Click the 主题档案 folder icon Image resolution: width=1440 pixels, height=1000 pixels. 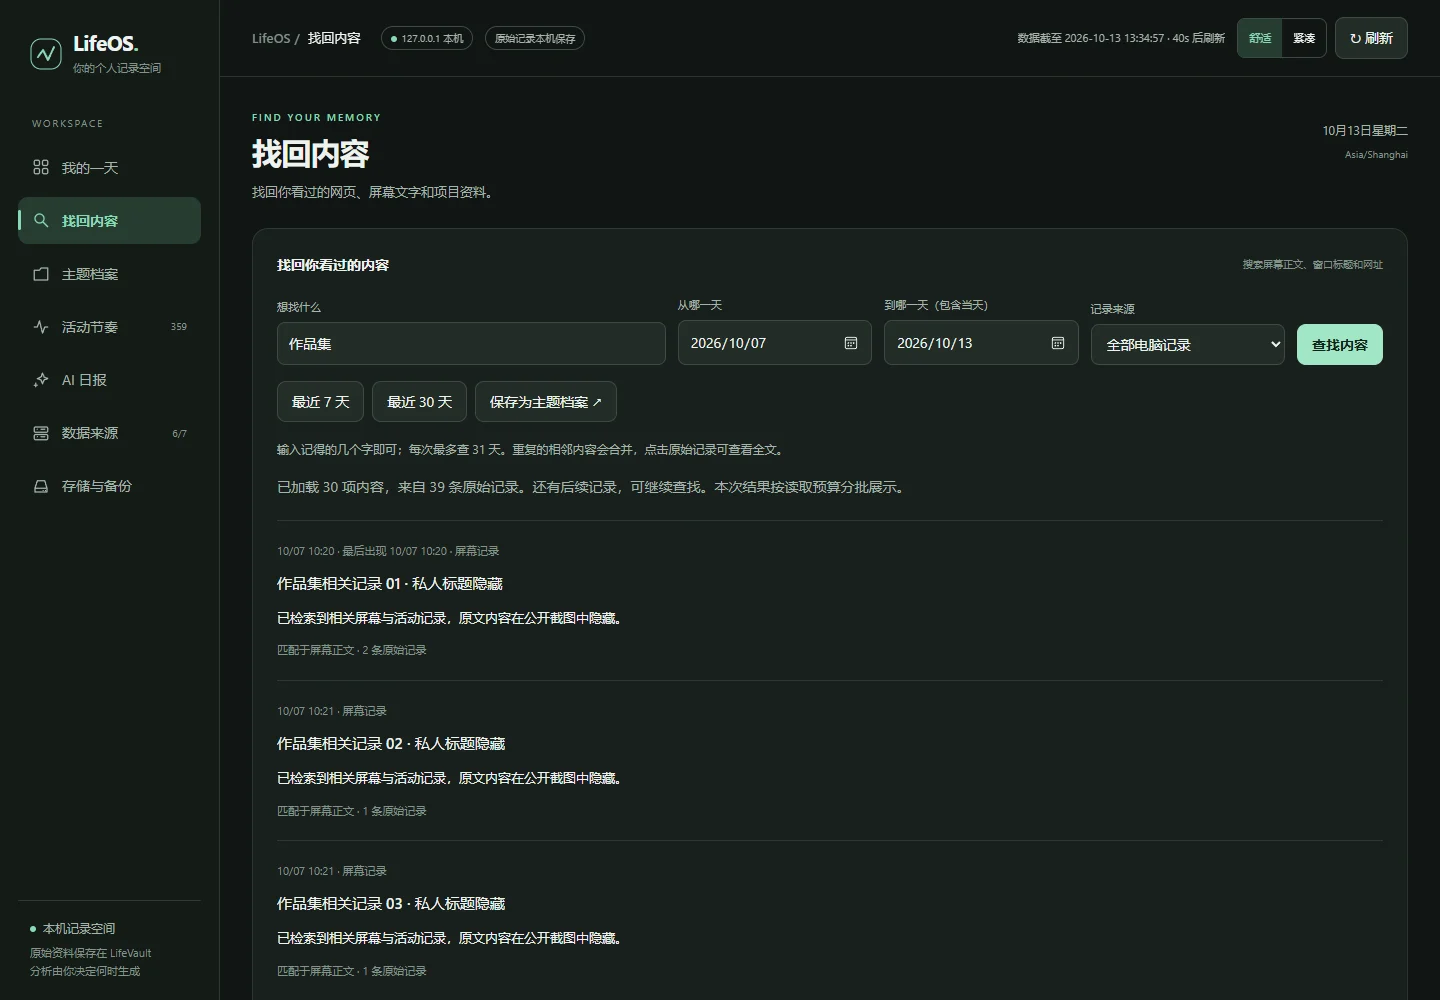(41, 273)
